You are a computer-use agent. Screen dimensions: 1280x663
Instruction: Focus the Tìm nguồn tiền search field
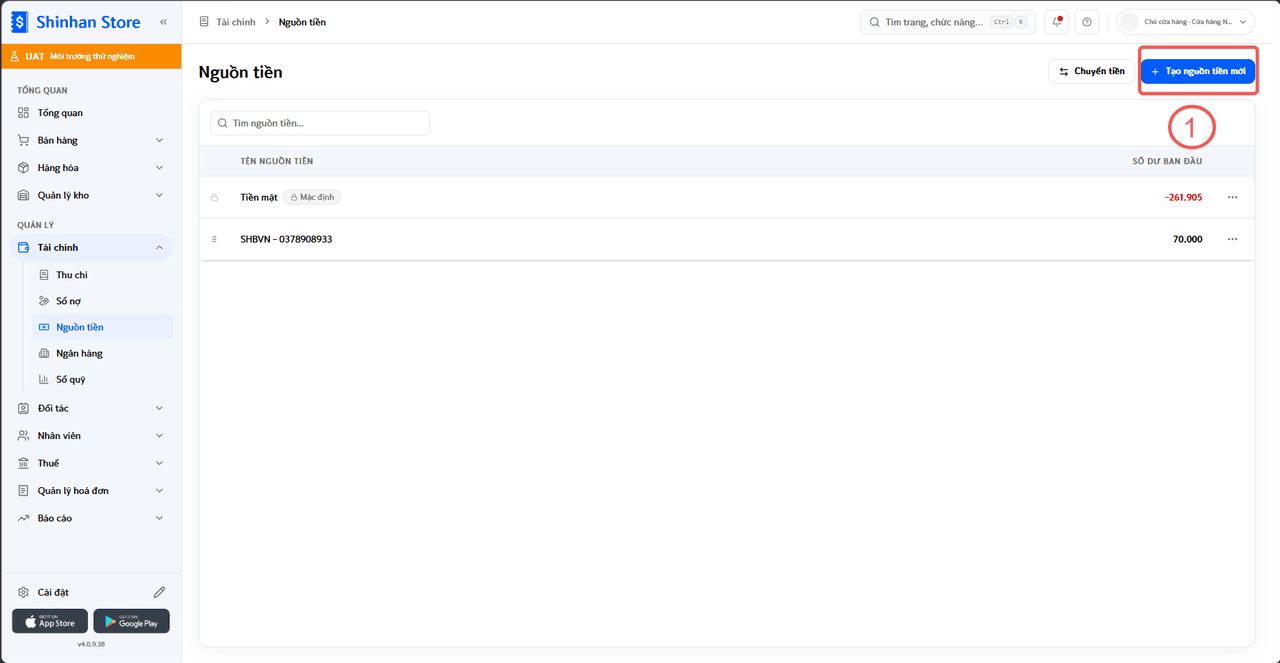pyautogui.click(x=320, y=123)
